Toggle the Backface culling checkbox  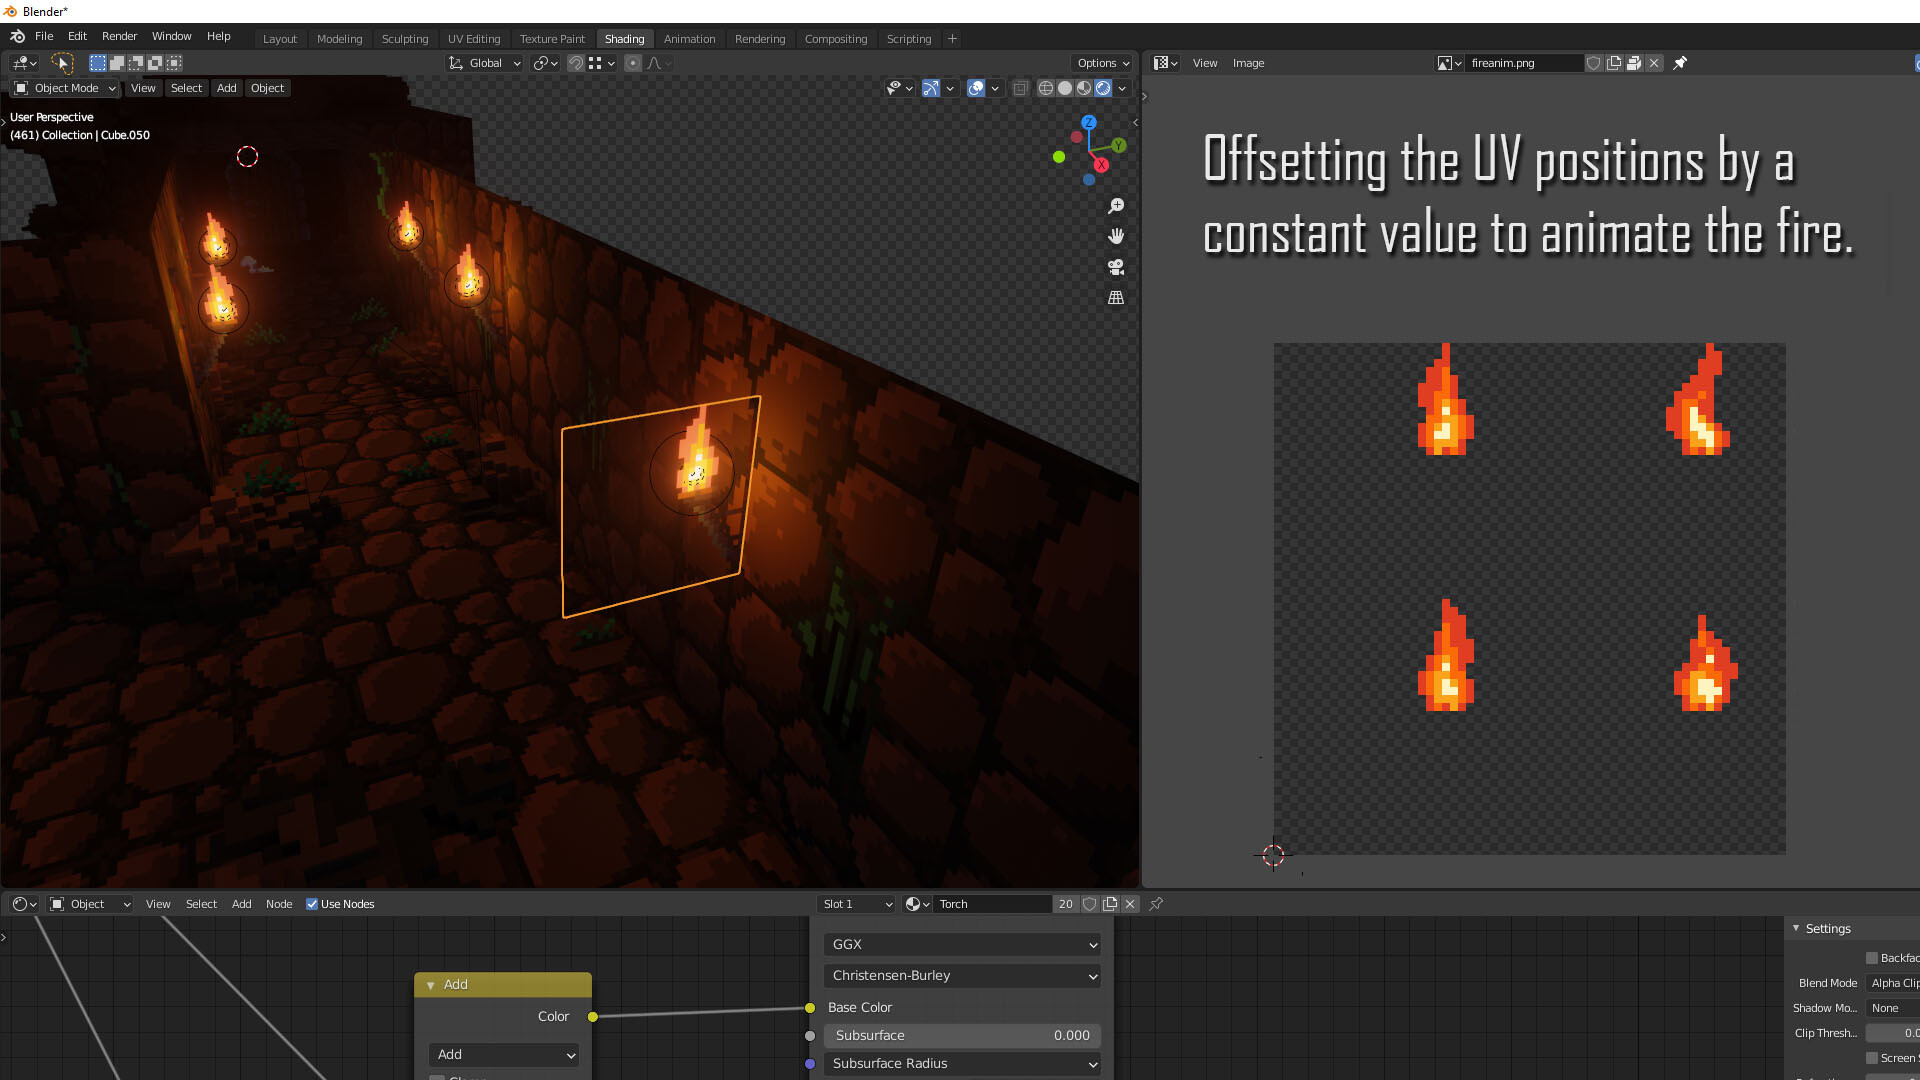[1872, 958]
